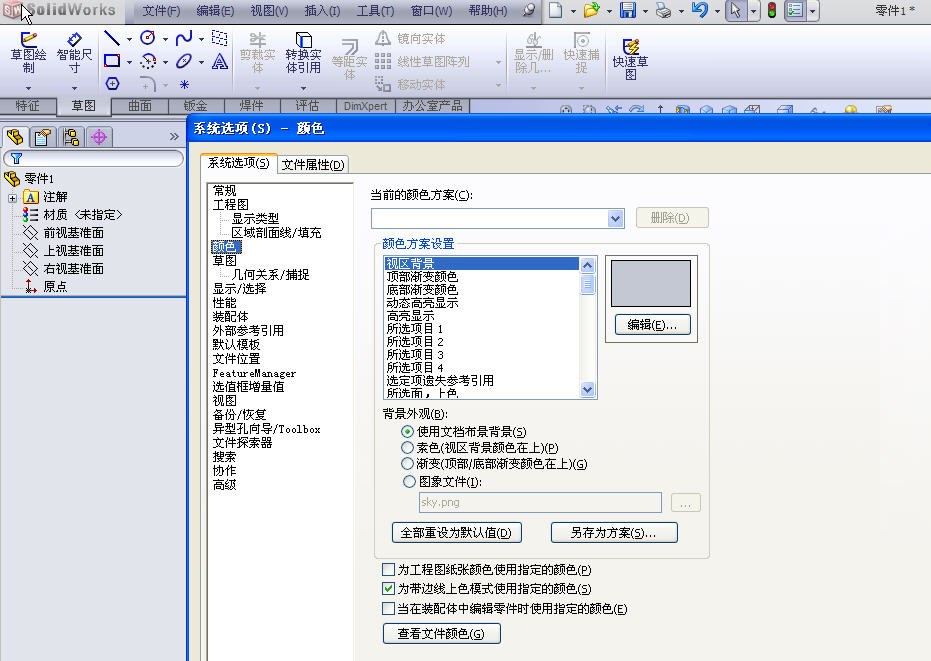Enable 为工程图纸张颜色使用指定的颜色 checkbox
The width and height of the screenshot is (931, 661).
click(388, 570)
